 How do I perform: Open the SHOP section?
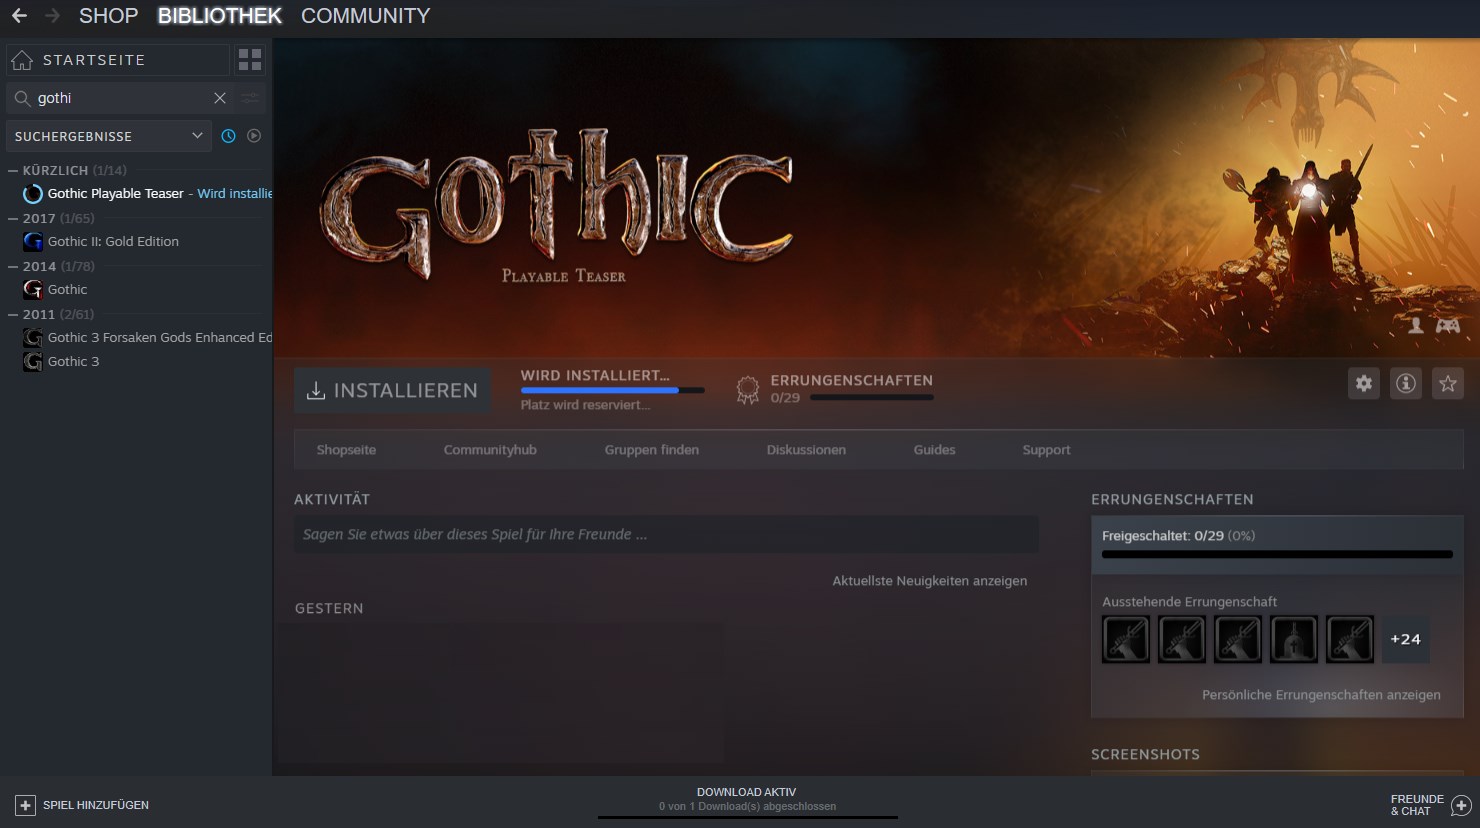(x=108, y=16)
